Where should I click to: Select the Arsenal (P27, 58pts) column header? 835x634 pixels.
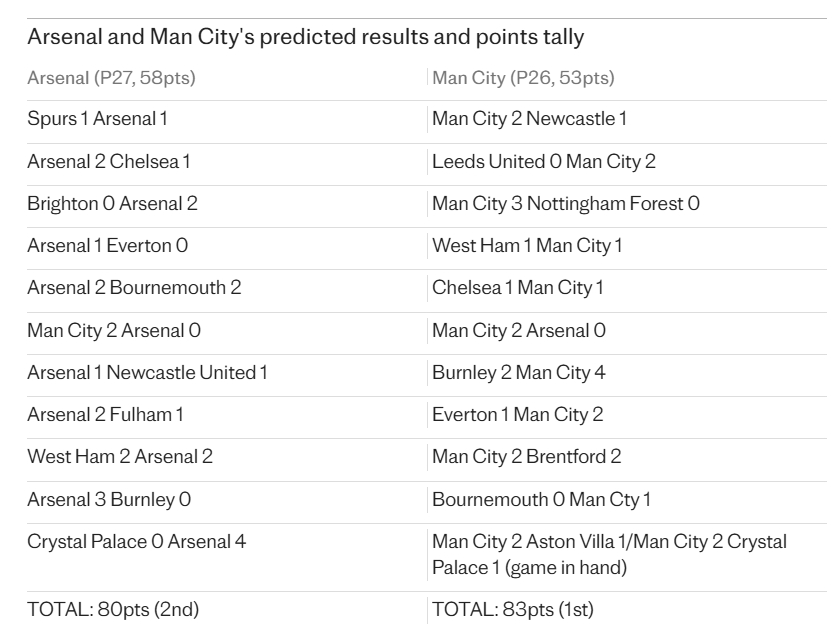click(111, 78)
